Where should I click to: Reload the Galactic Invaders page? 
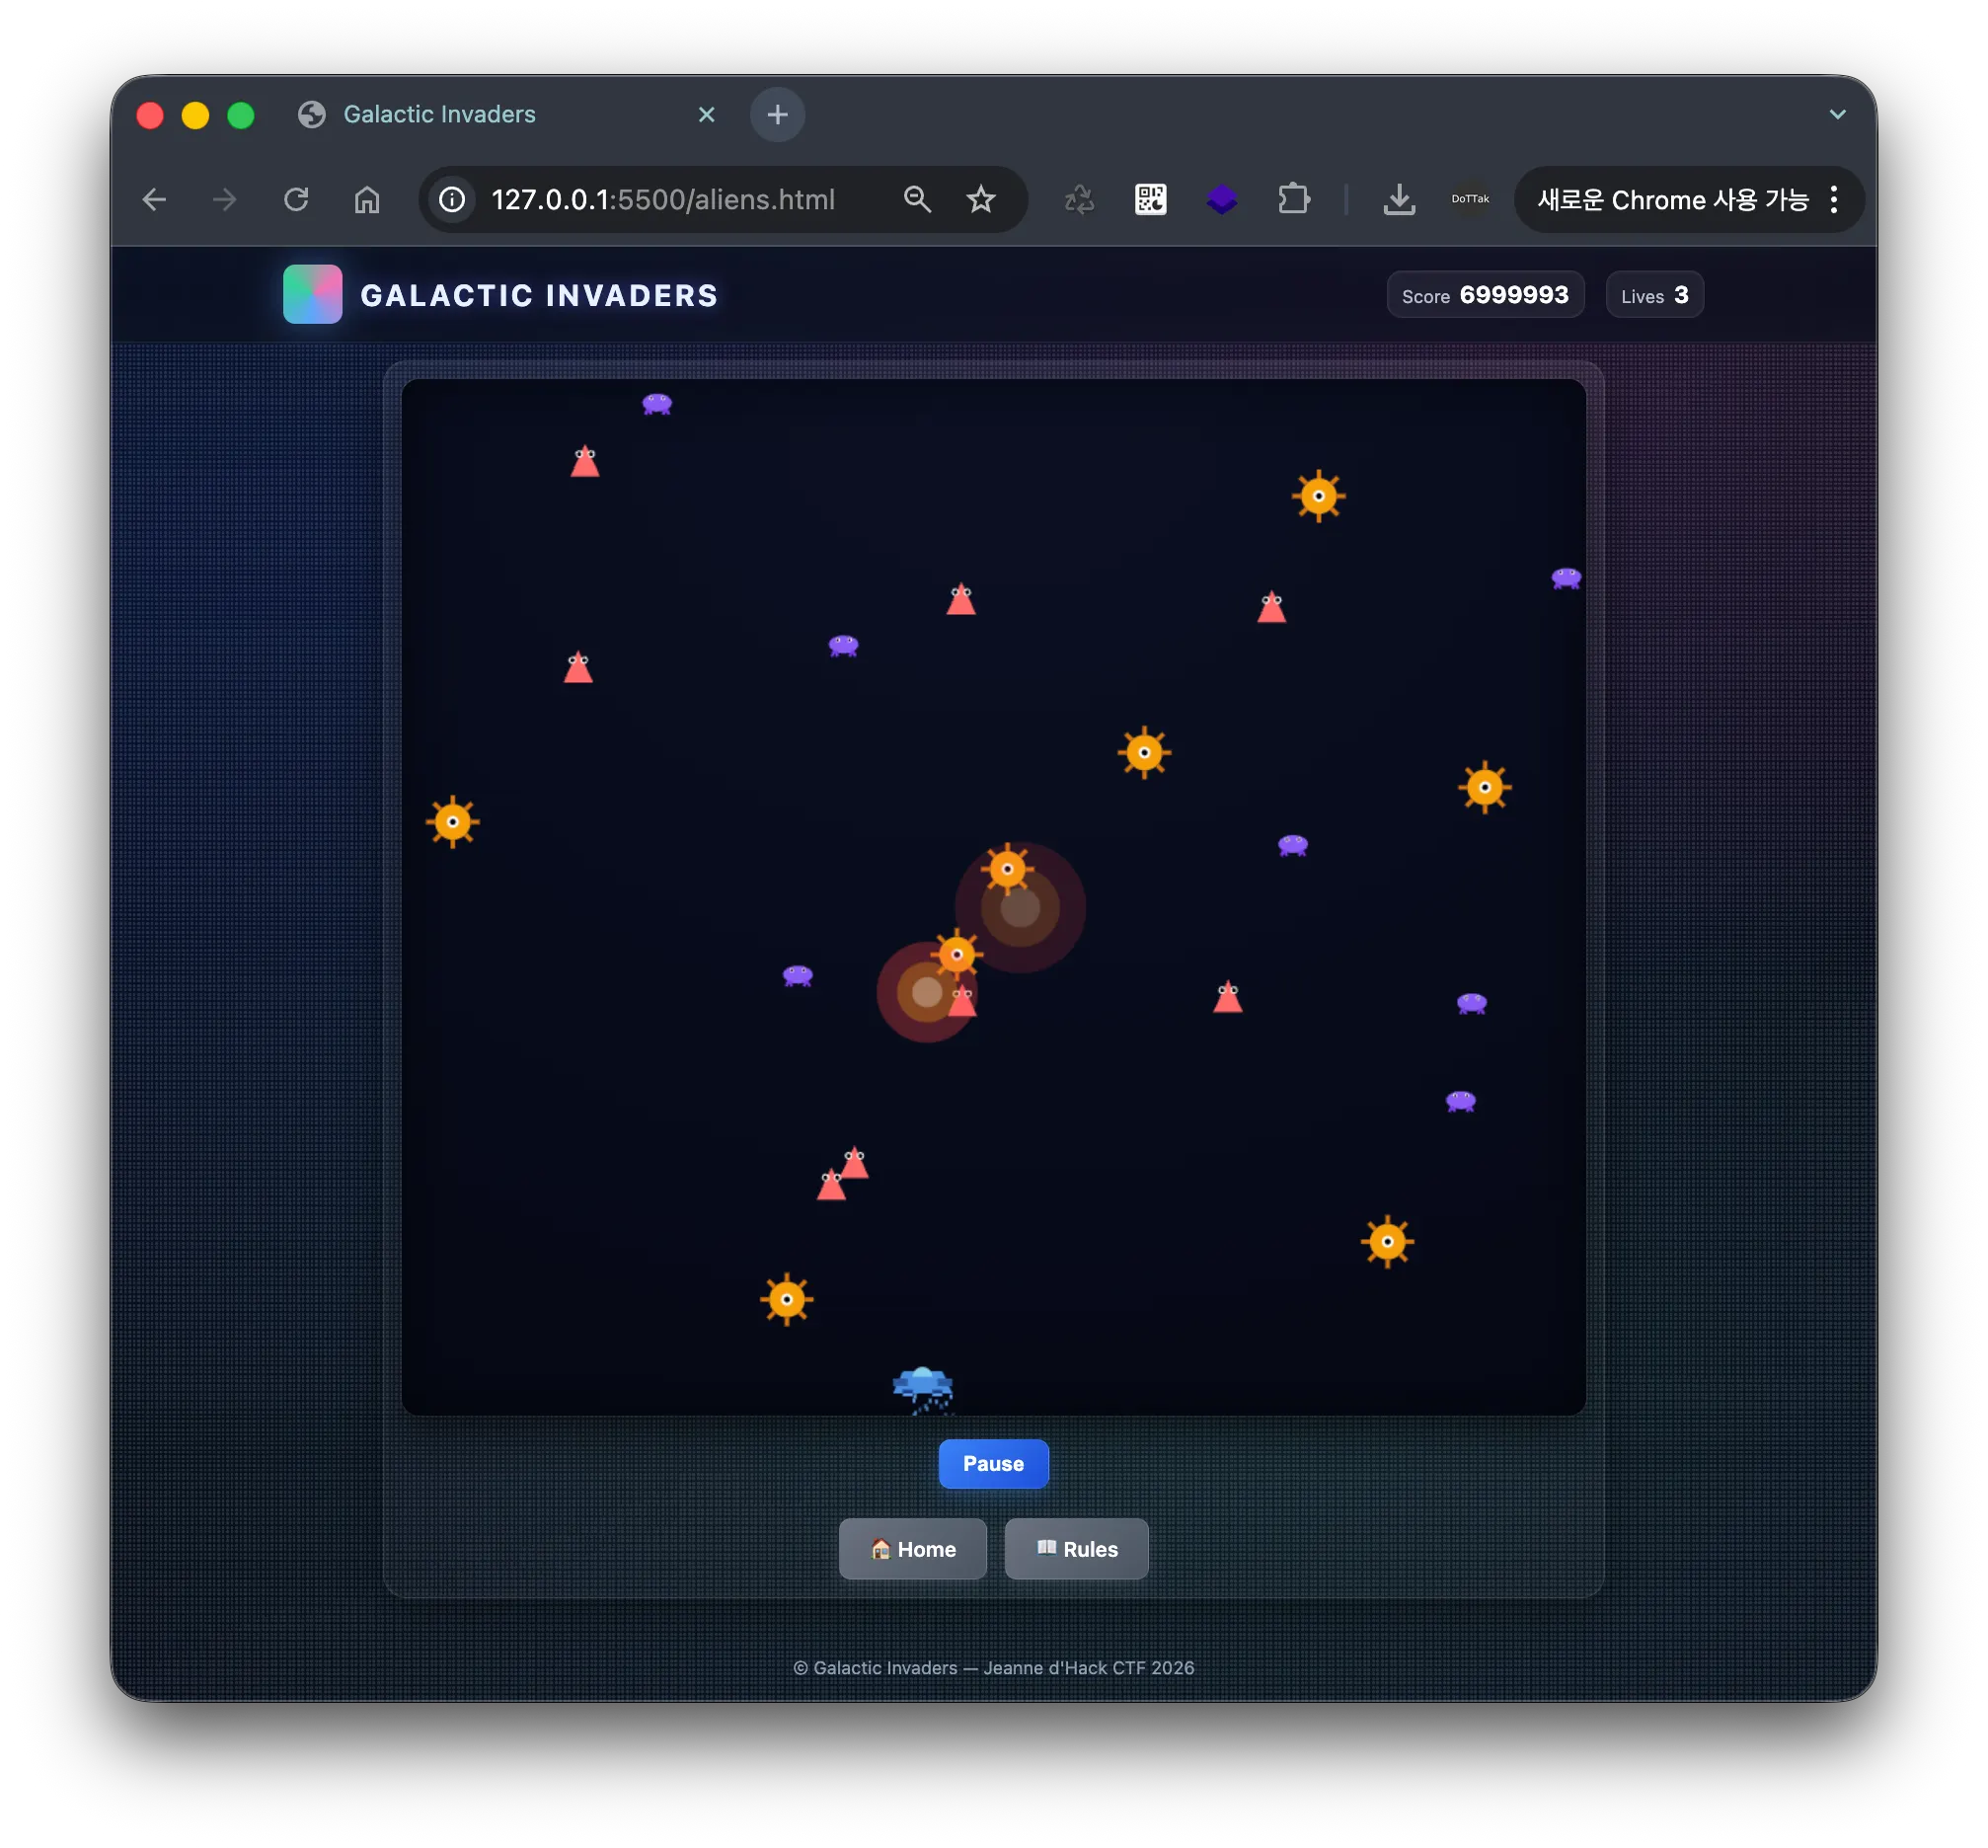(296, 200)
